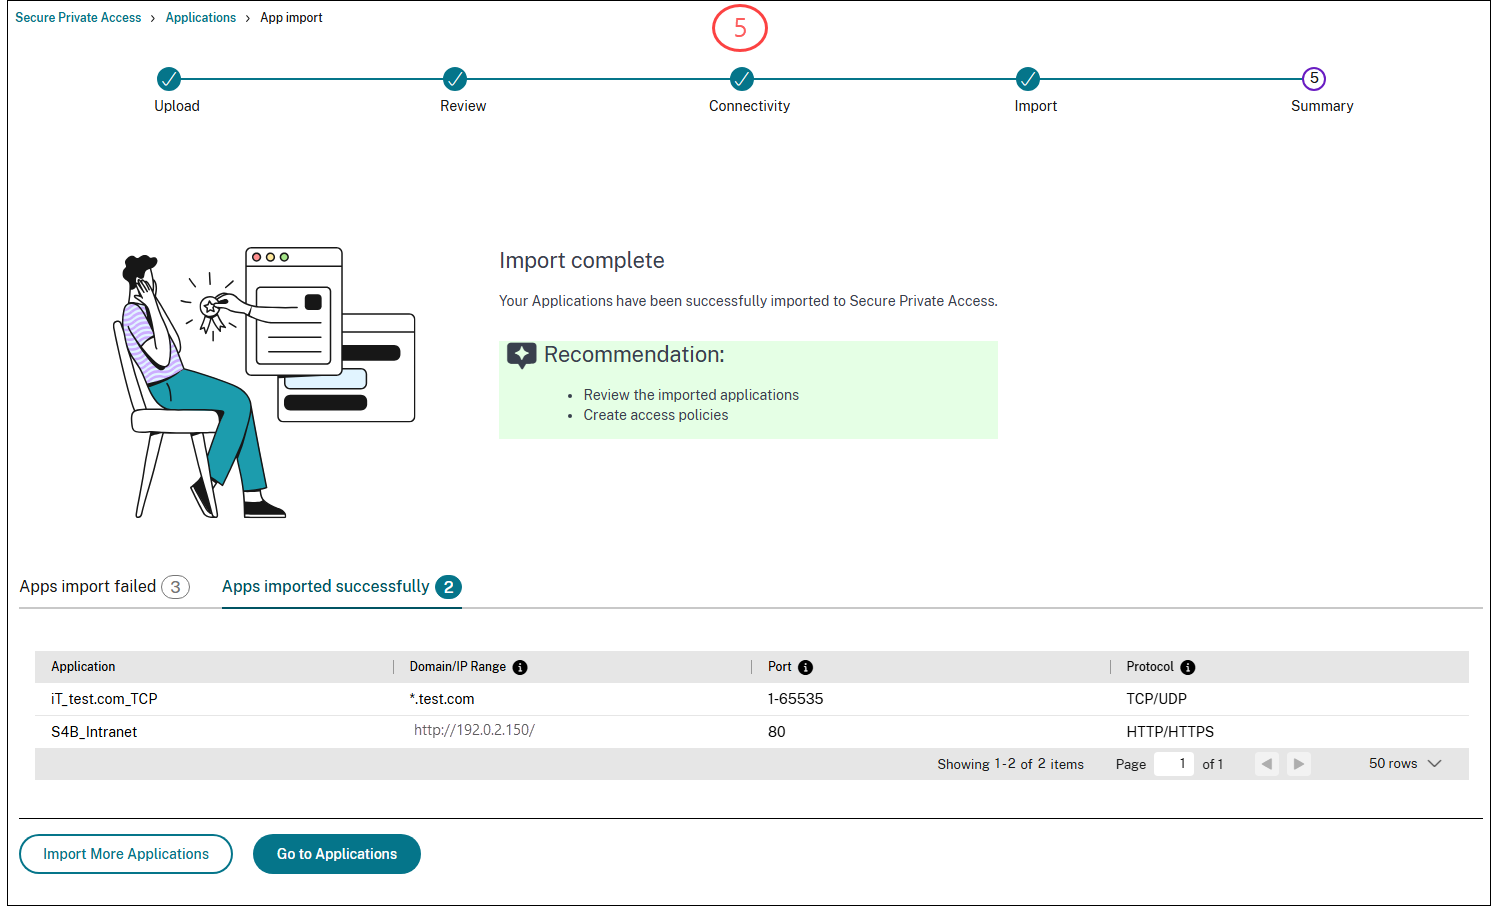Click the Import More Applications button
This screenshot has height=906, width=1491.
(125, 854)
